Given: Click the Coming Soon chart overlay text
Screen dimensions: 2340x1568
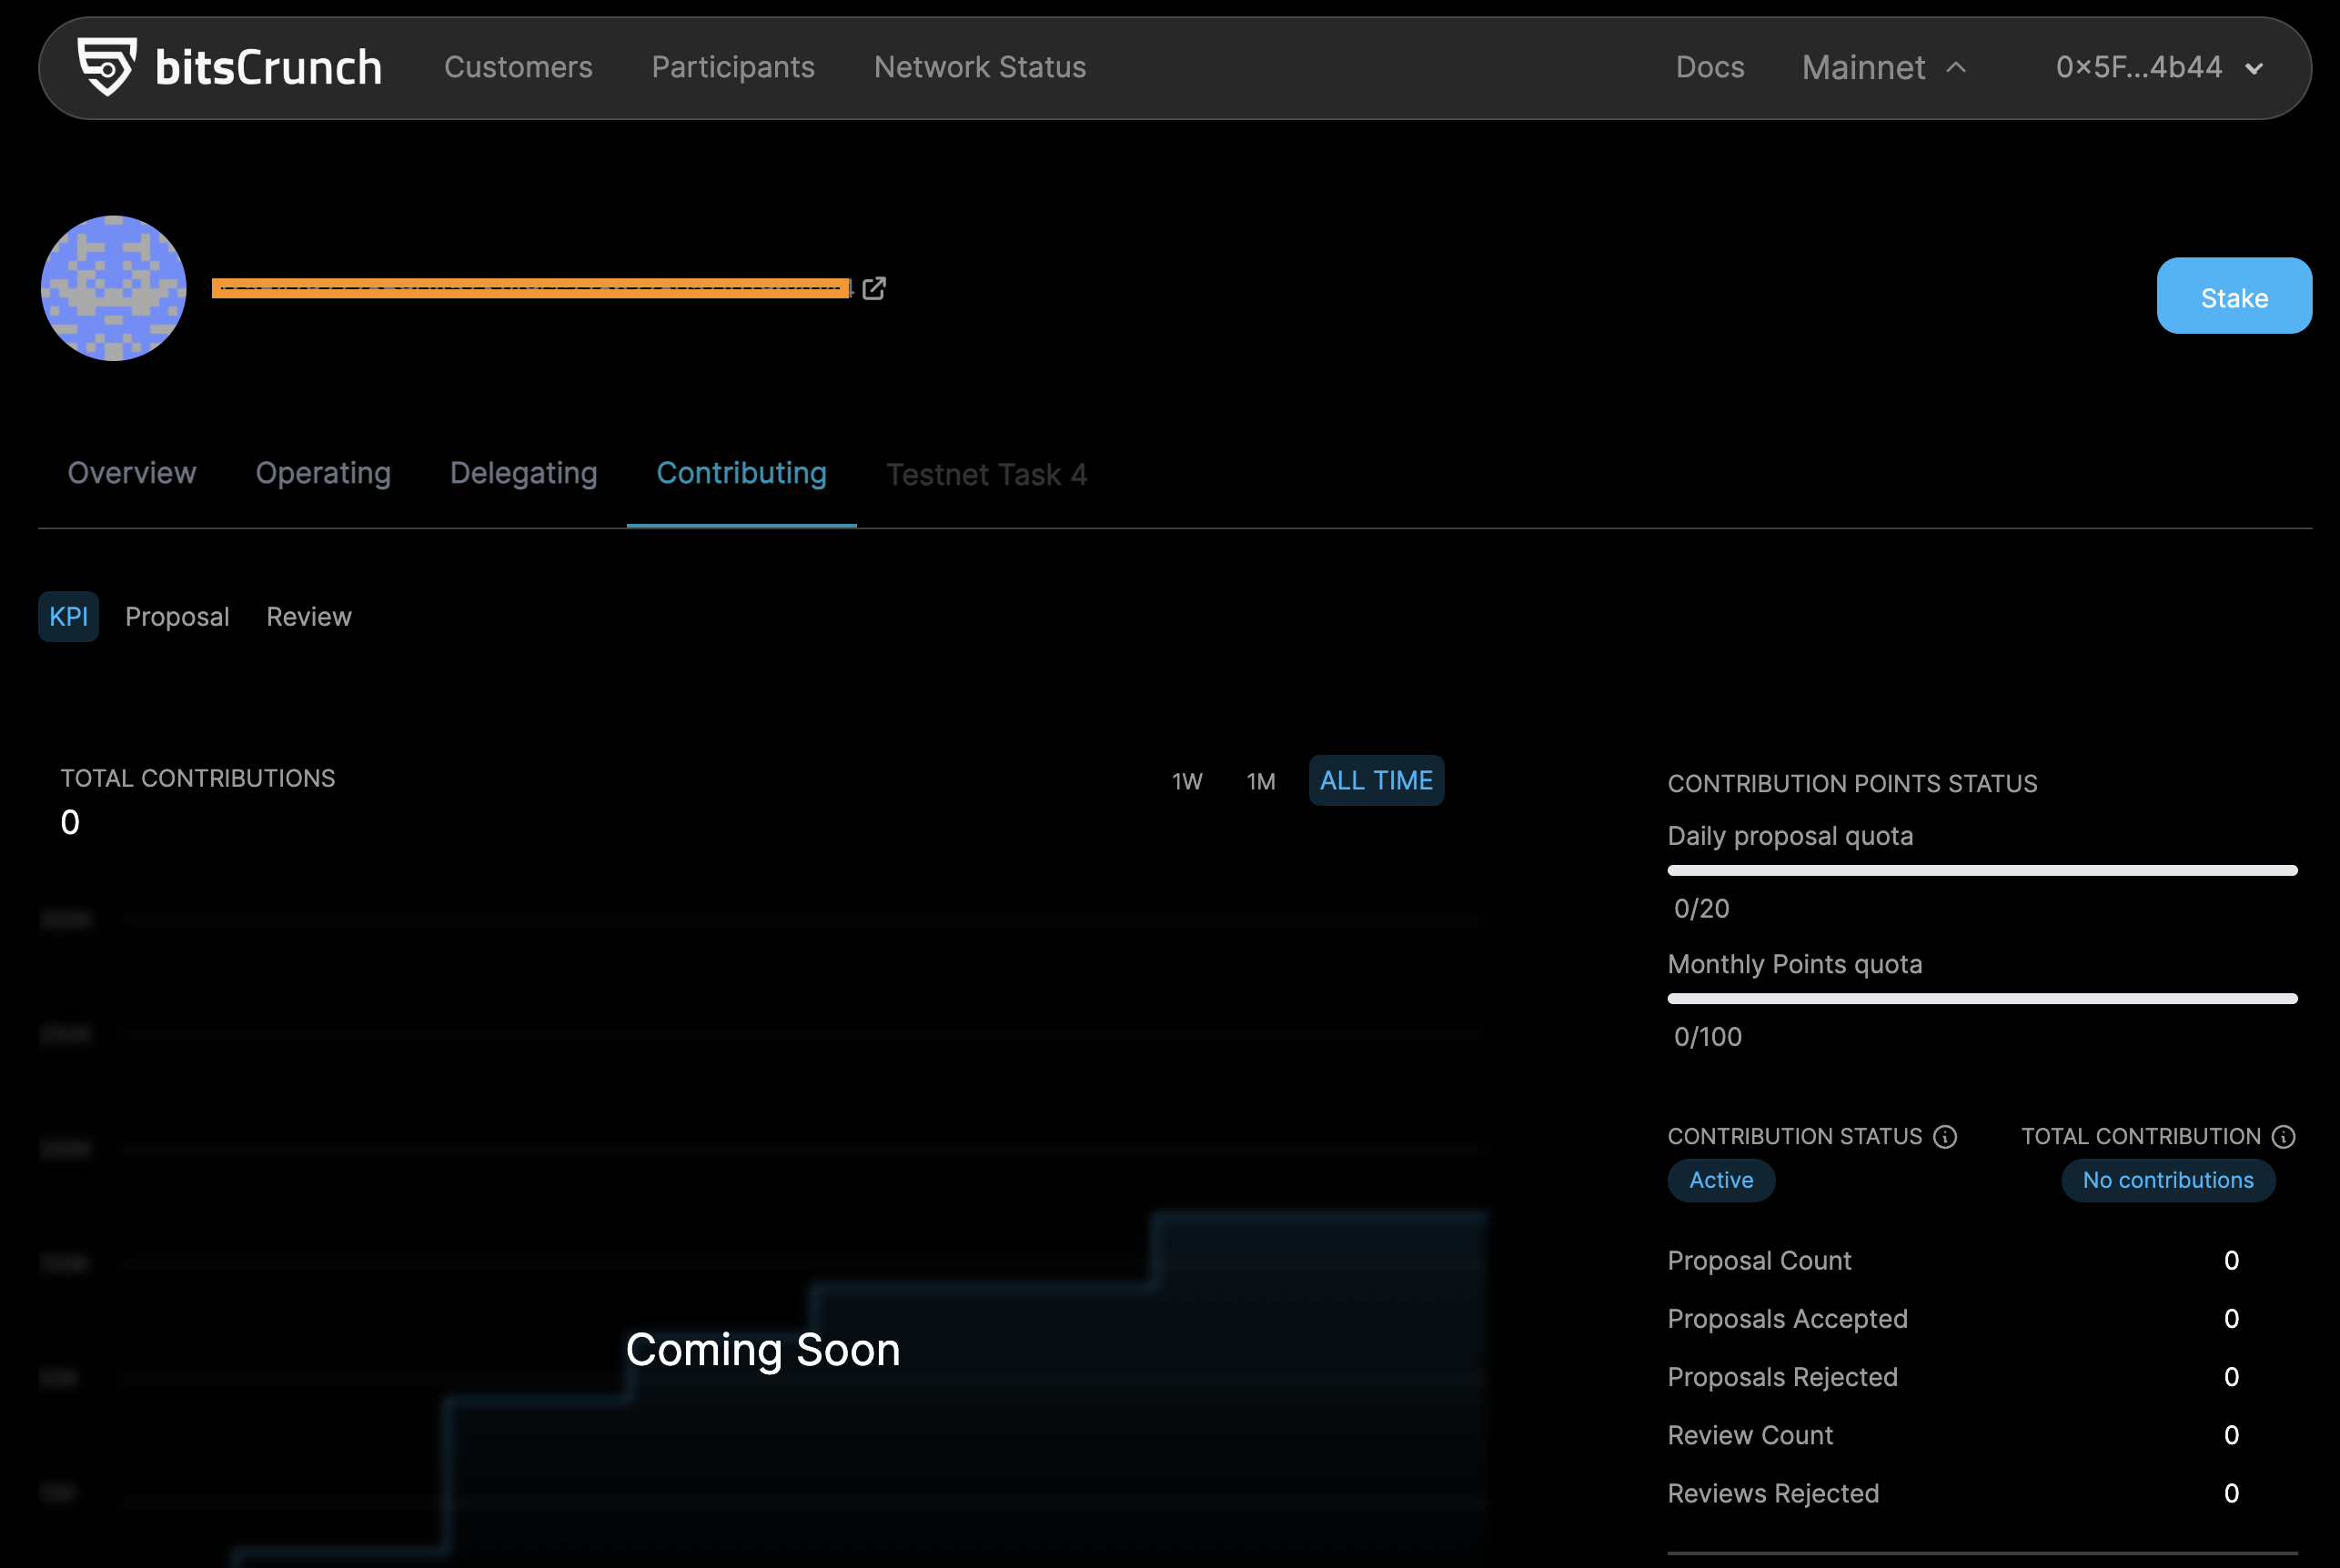Looking at the screenshot, I should pyautogui.click(x=763, y=1350).
